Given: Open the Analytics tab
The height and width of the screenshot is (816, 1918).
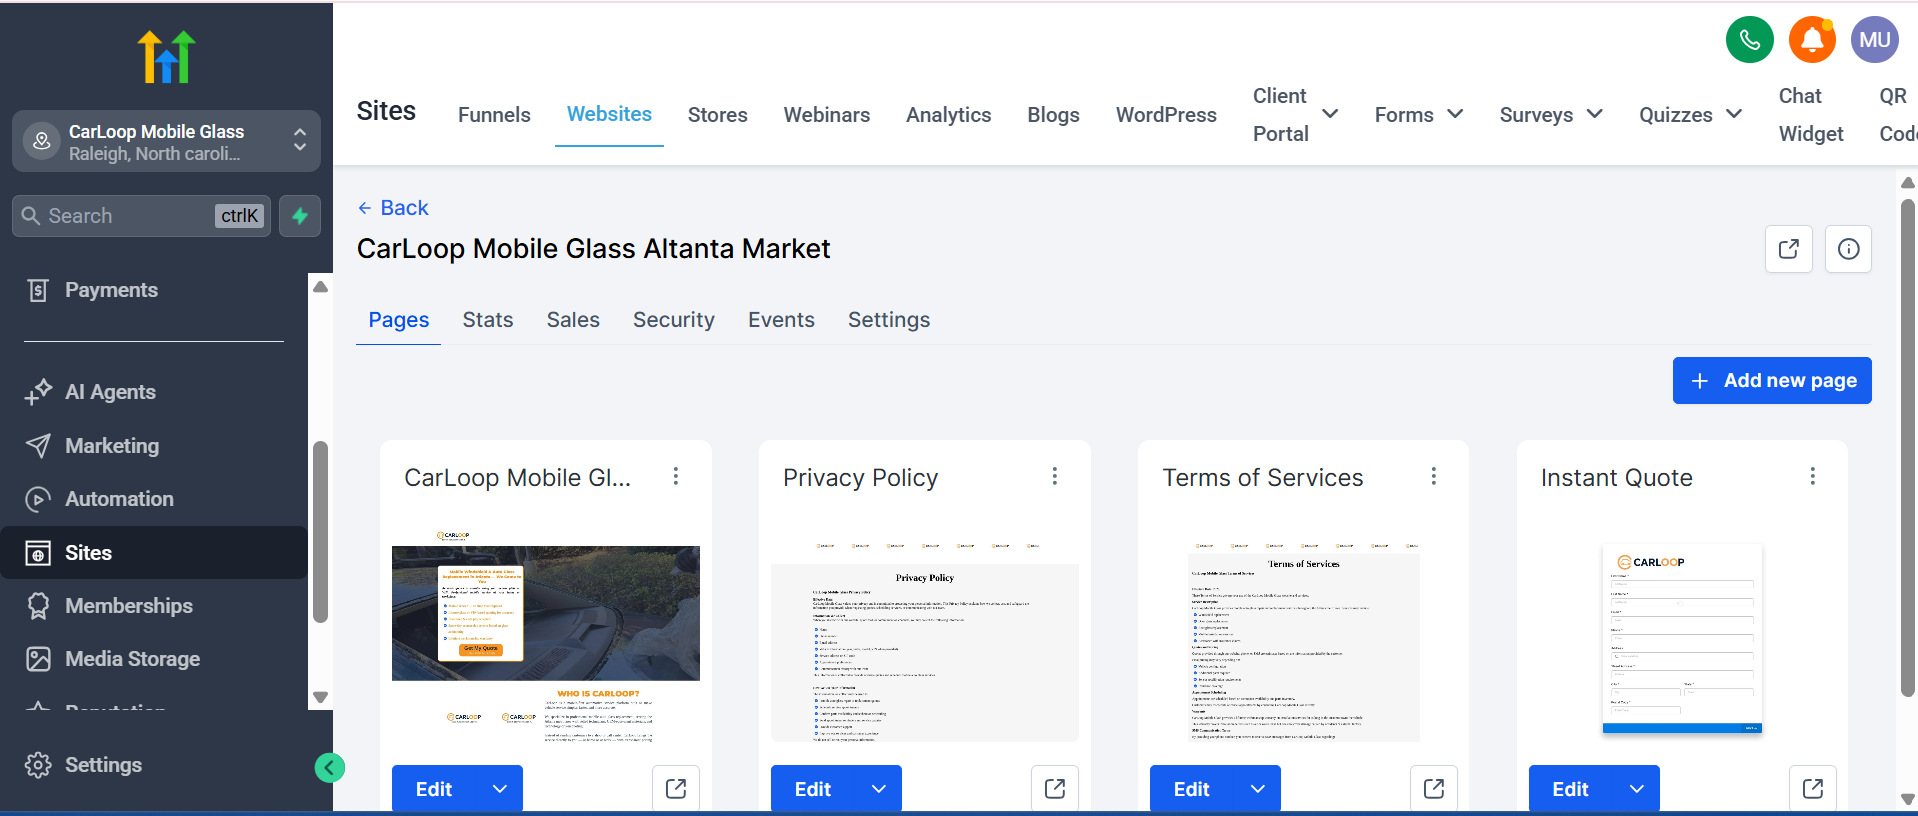Looking at the screenshot, I should tap(948, 115).
